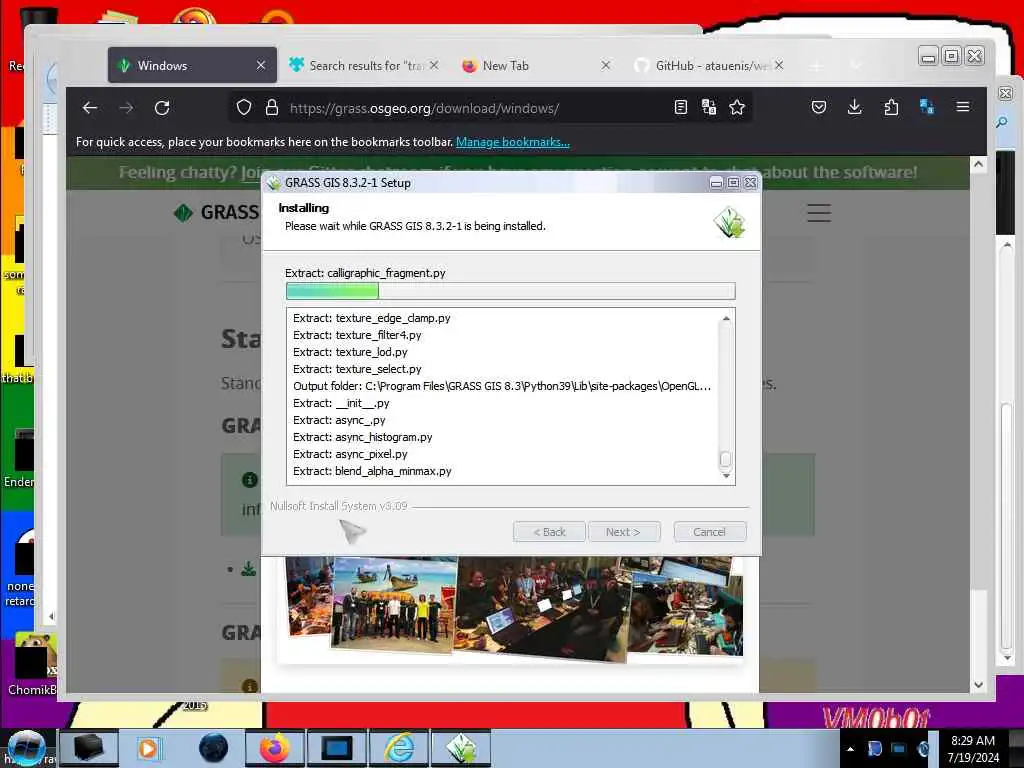
Task: Switch to the New Tab tab
Action: 537,65
